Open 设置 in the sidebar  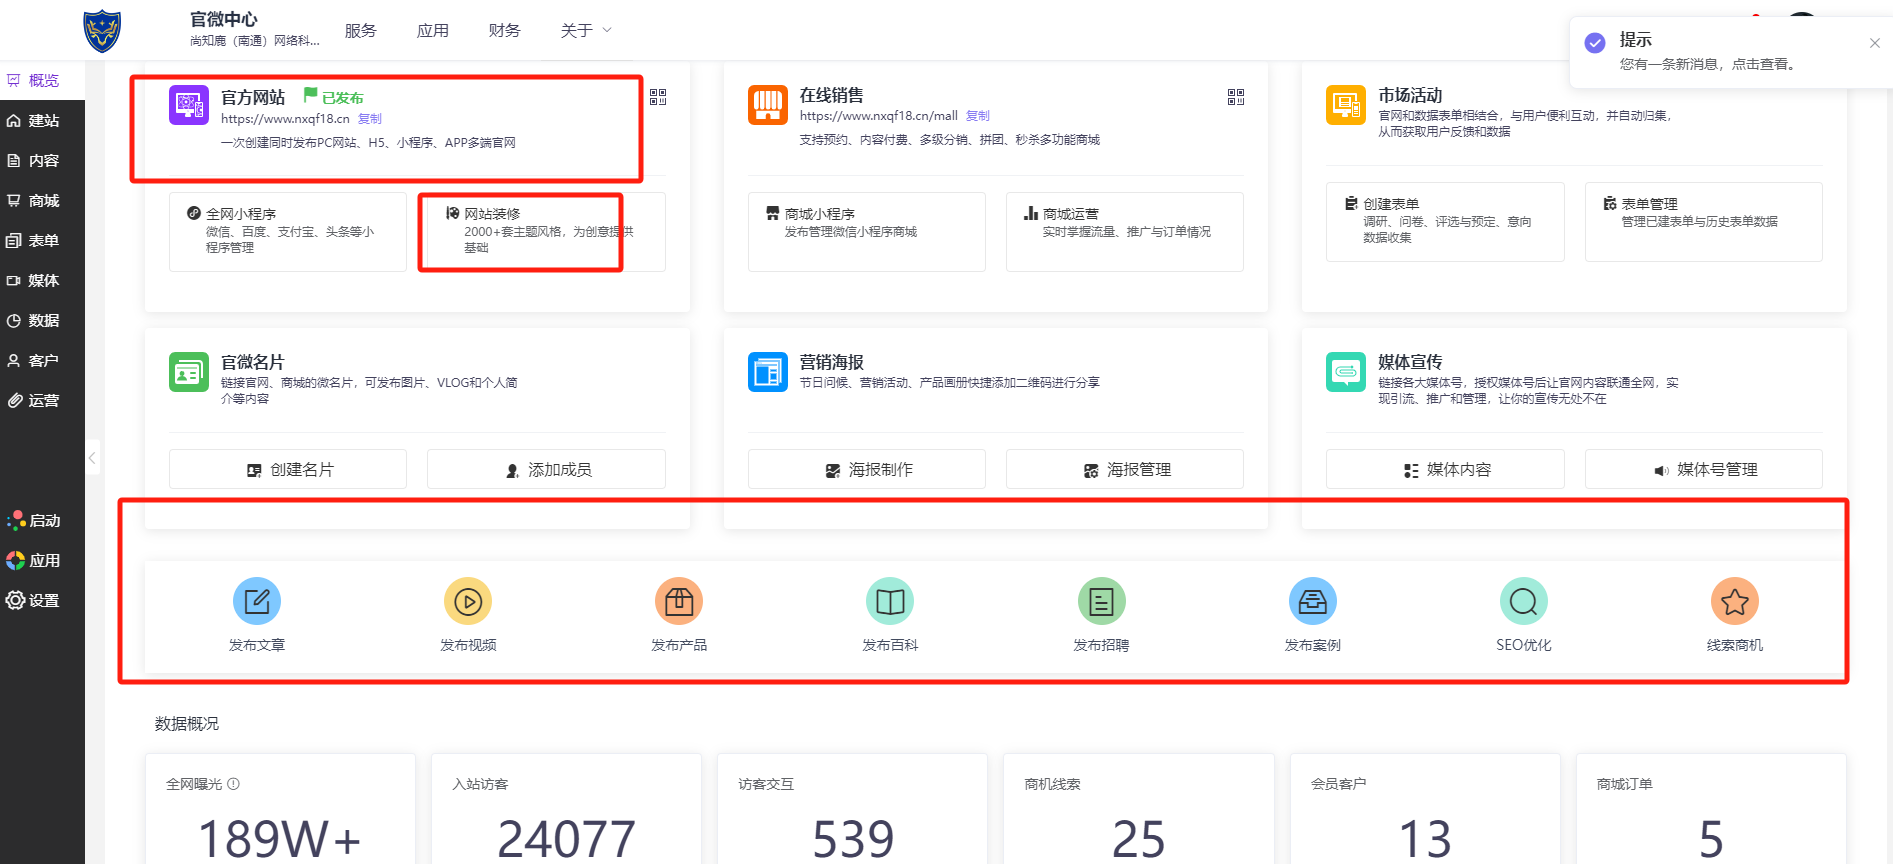(x=42, y=601)
